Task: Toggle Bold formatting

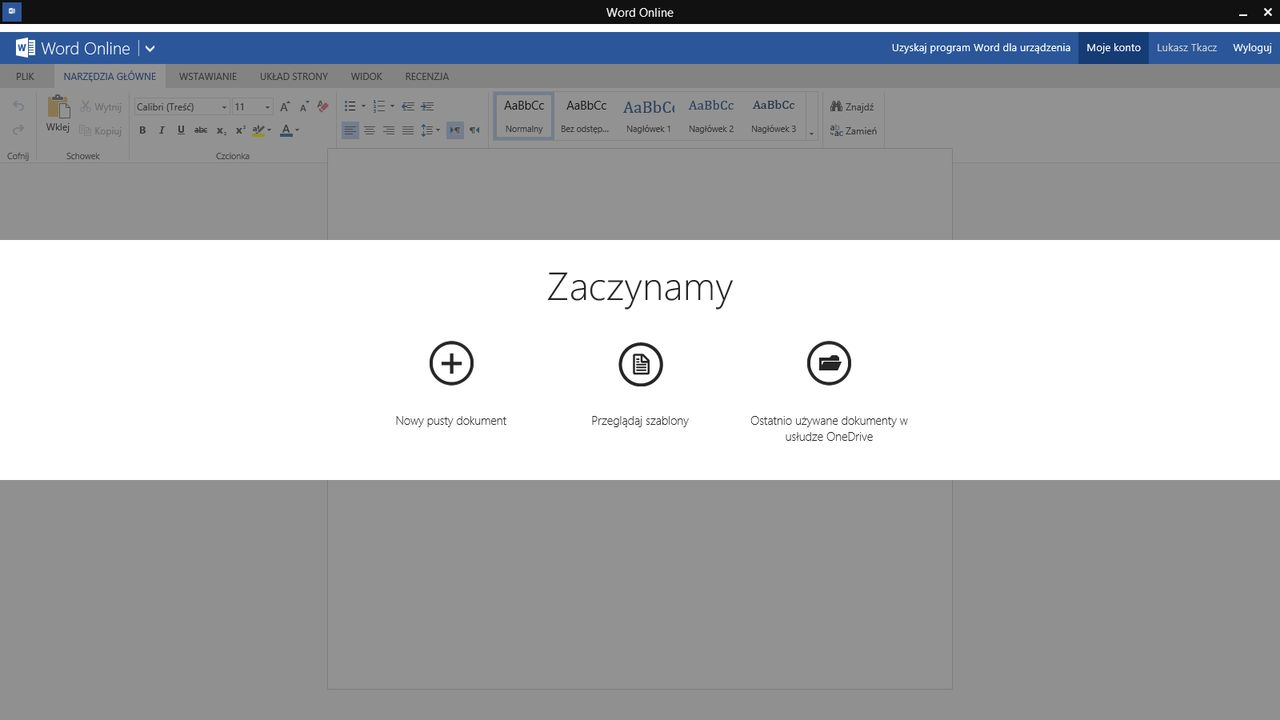Action: click(x=142, y=130)
